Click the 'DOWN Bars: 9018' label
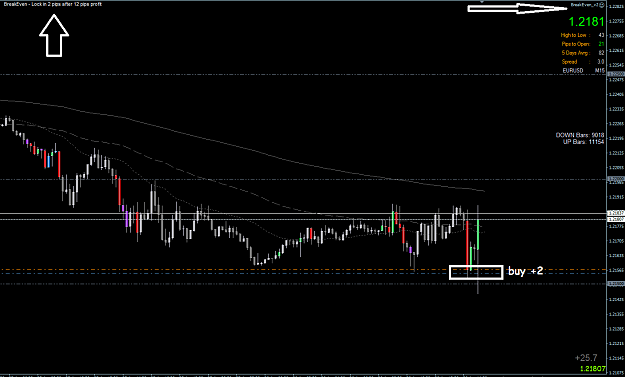 pyautogui.click(x=580, y=135)
